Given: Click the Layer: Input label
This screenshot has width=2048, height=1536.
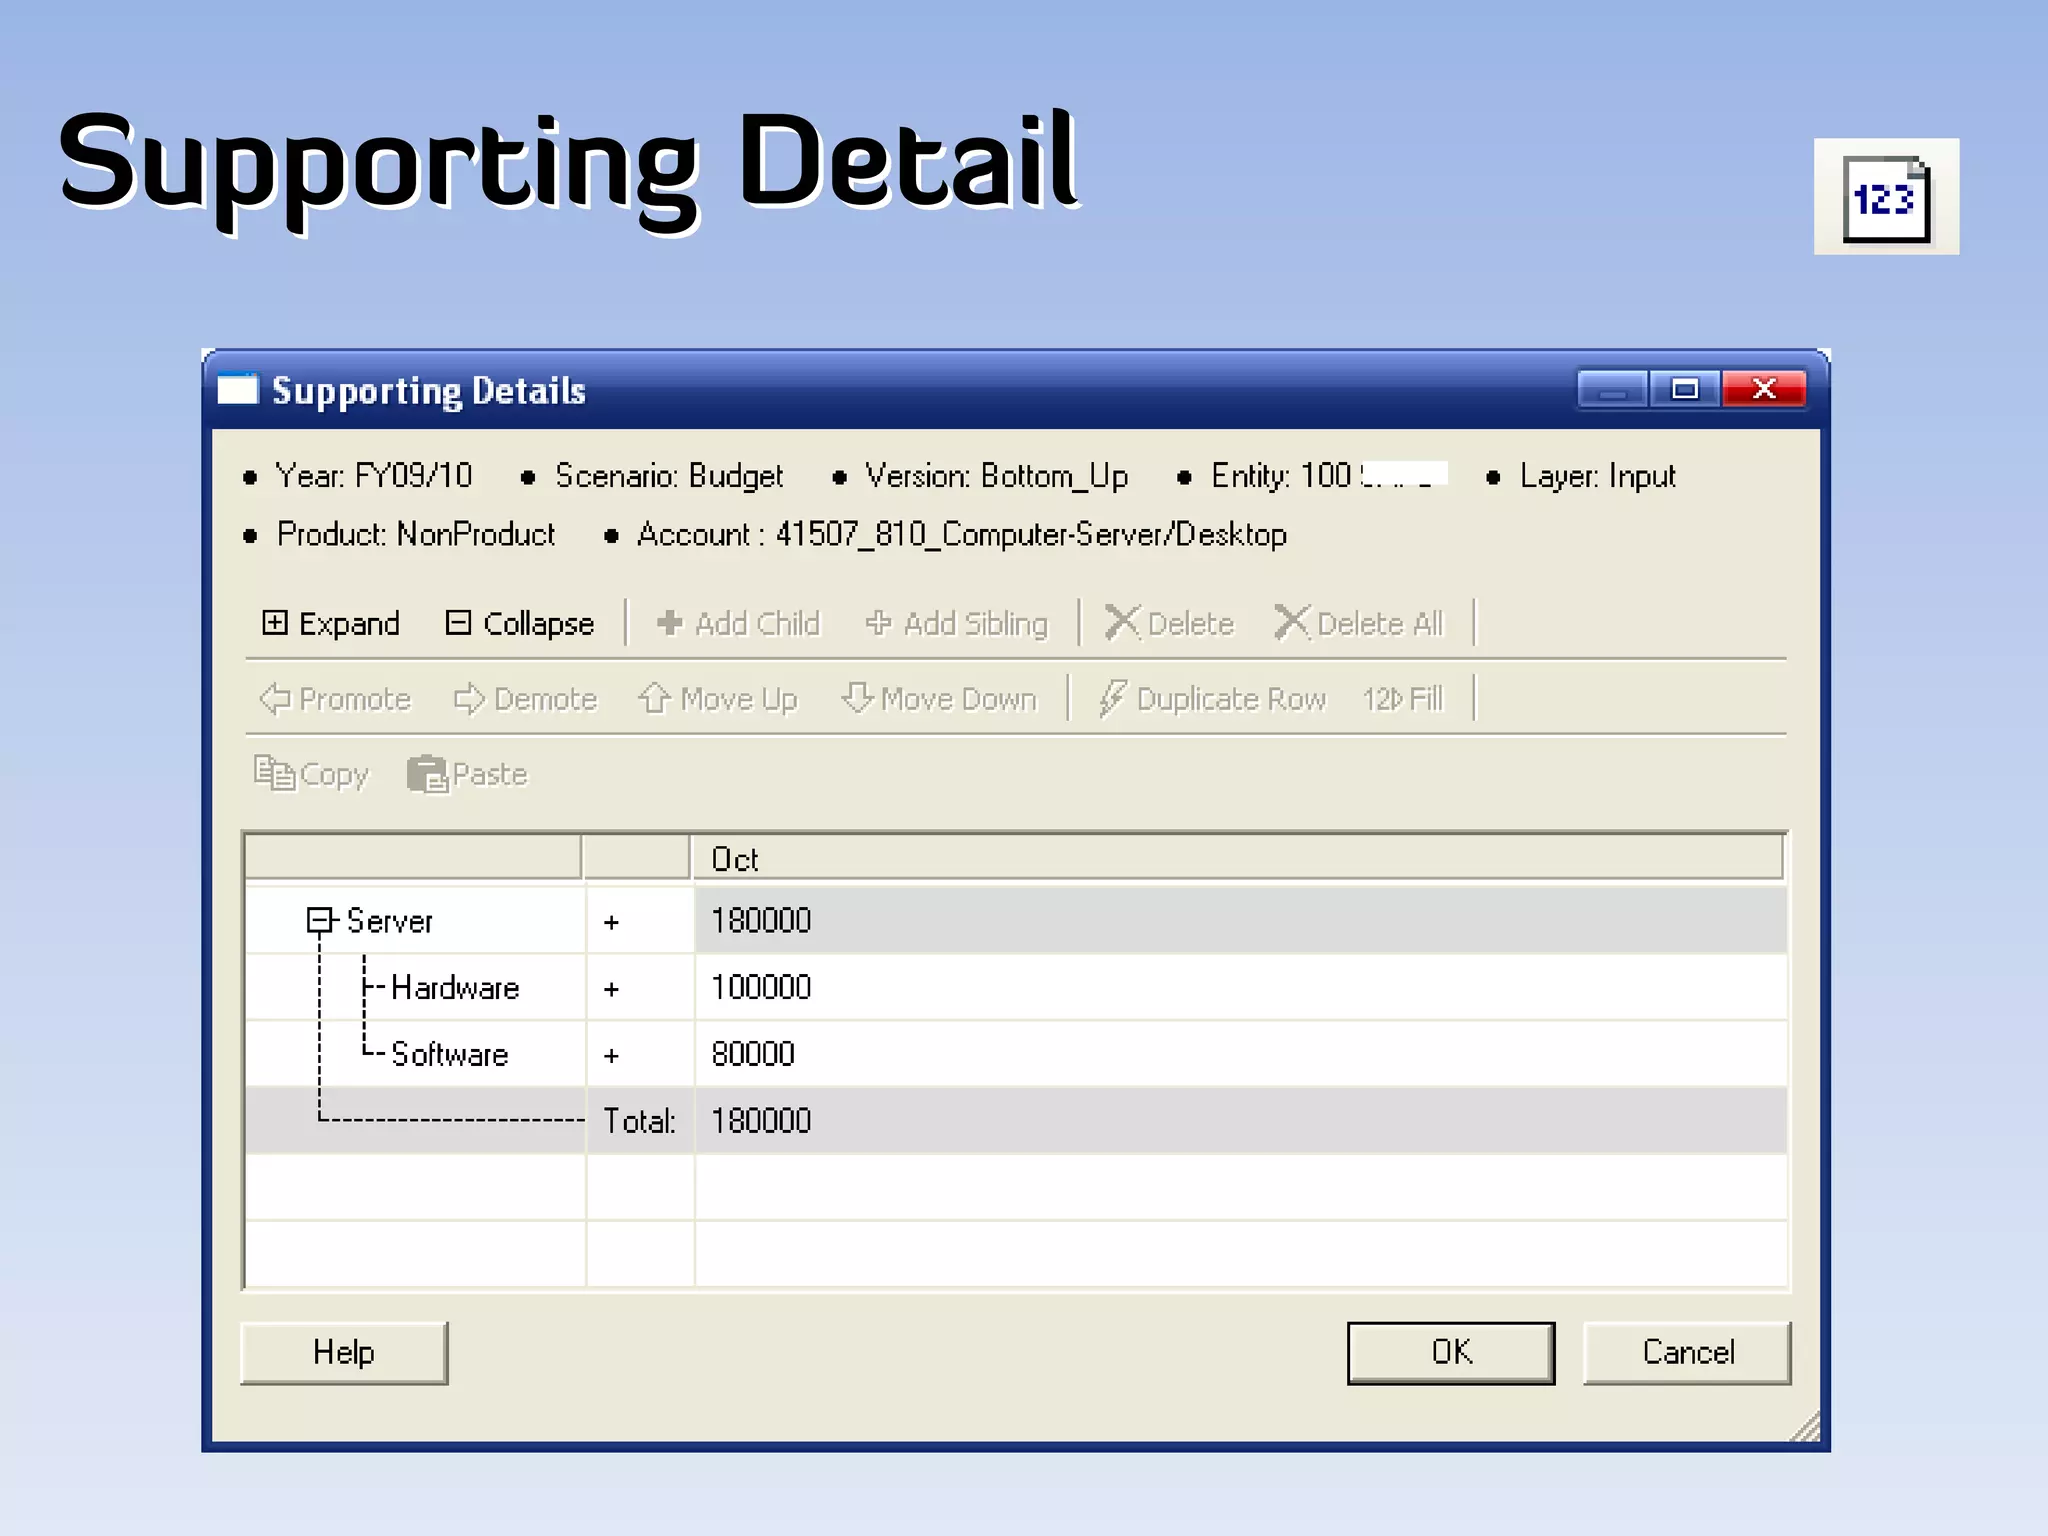Looking at the screenshot, I should [1598, 476].
